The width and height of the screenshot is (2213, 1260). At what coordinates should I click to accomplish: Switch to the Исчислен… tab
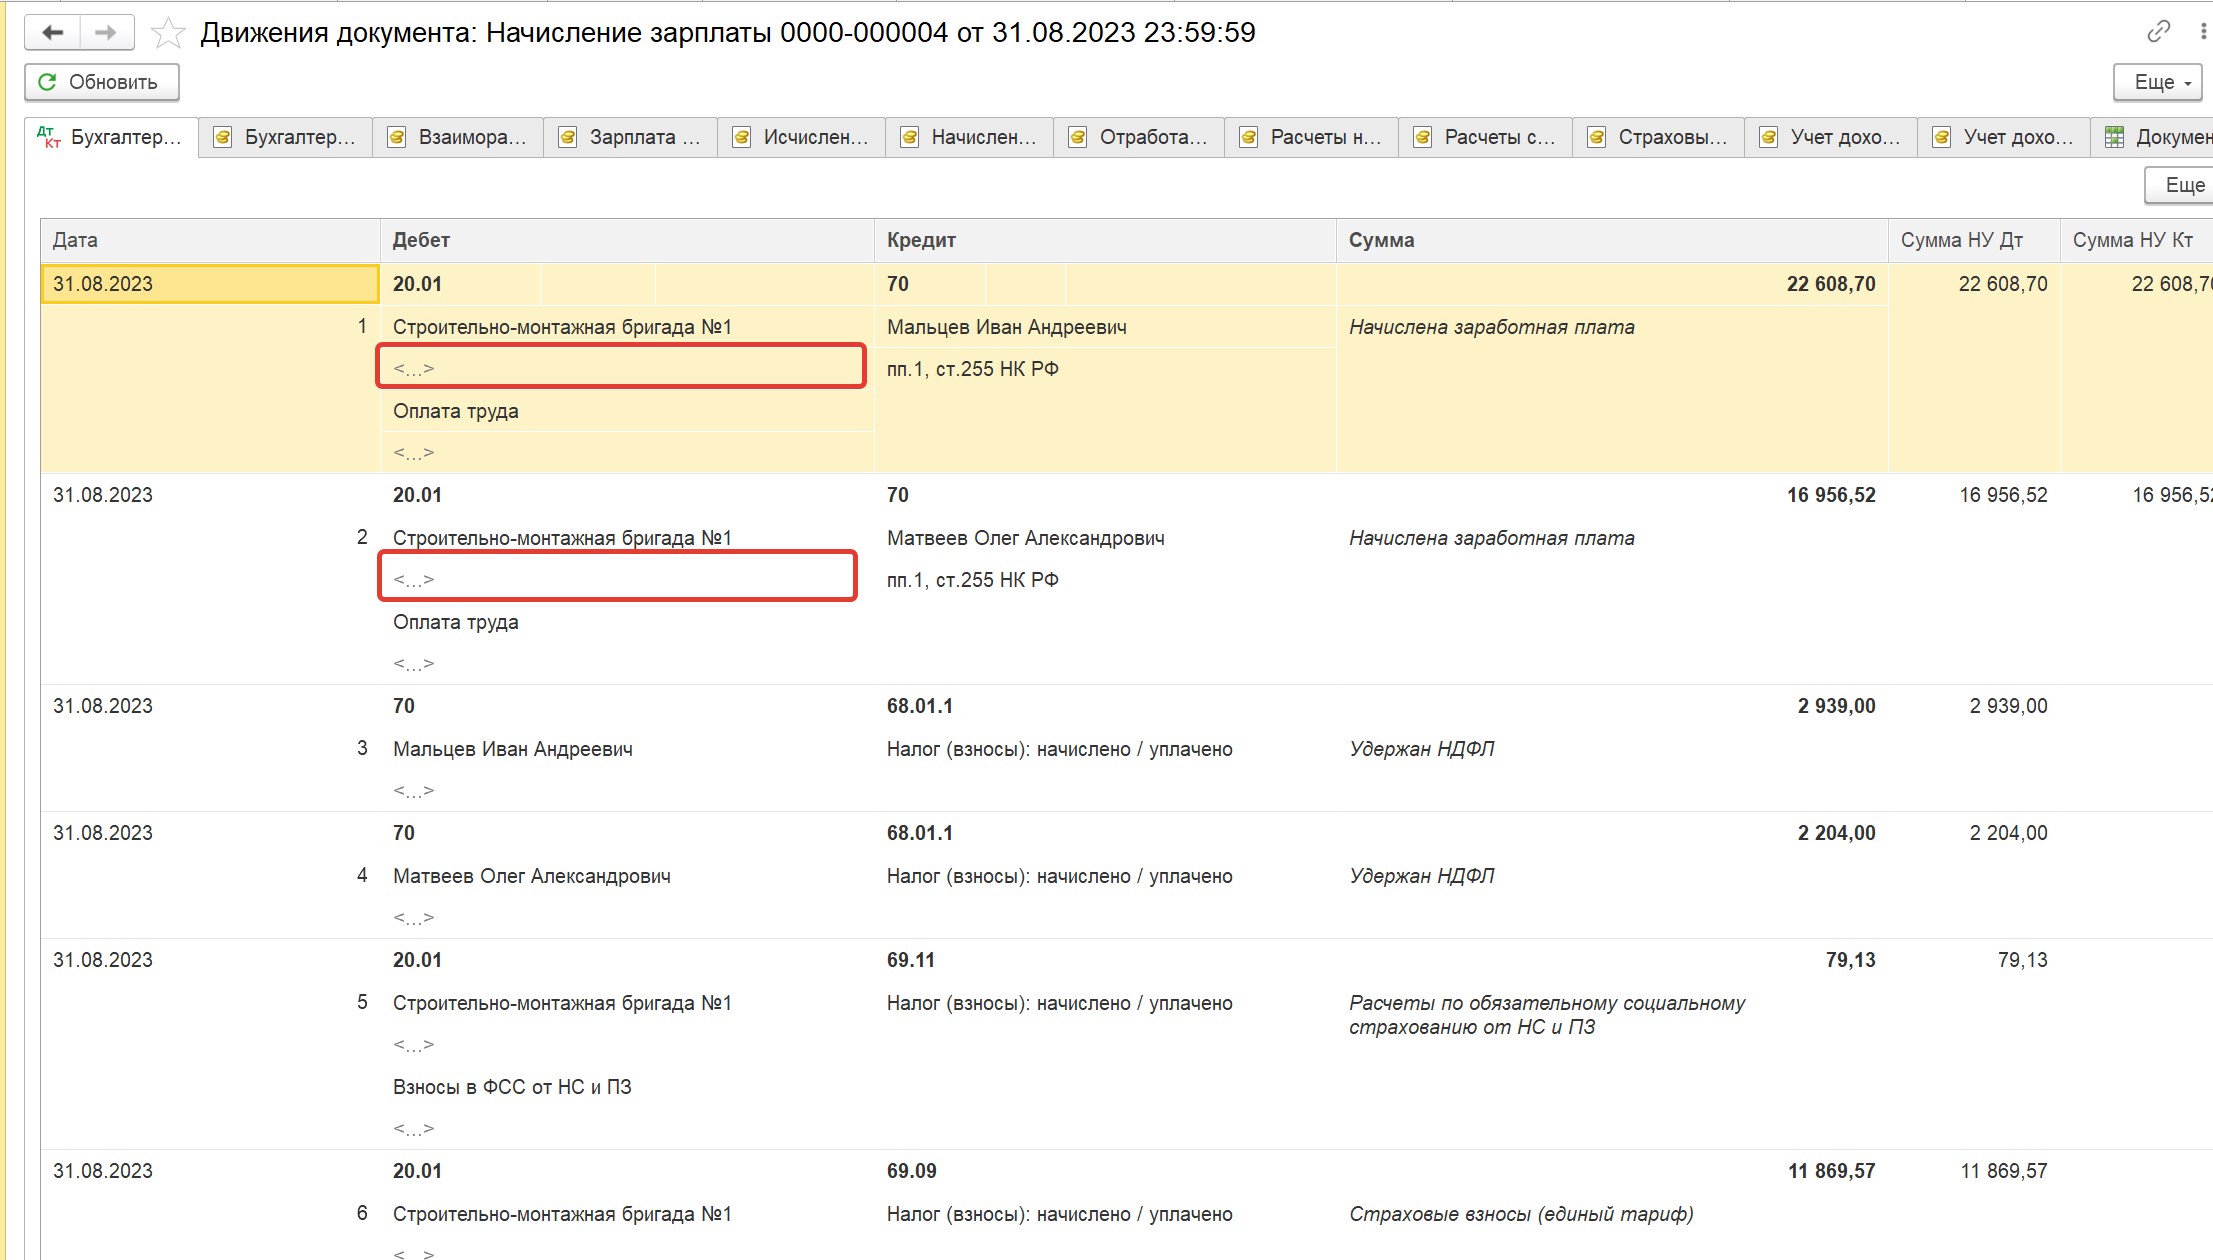tap(815, 137)
